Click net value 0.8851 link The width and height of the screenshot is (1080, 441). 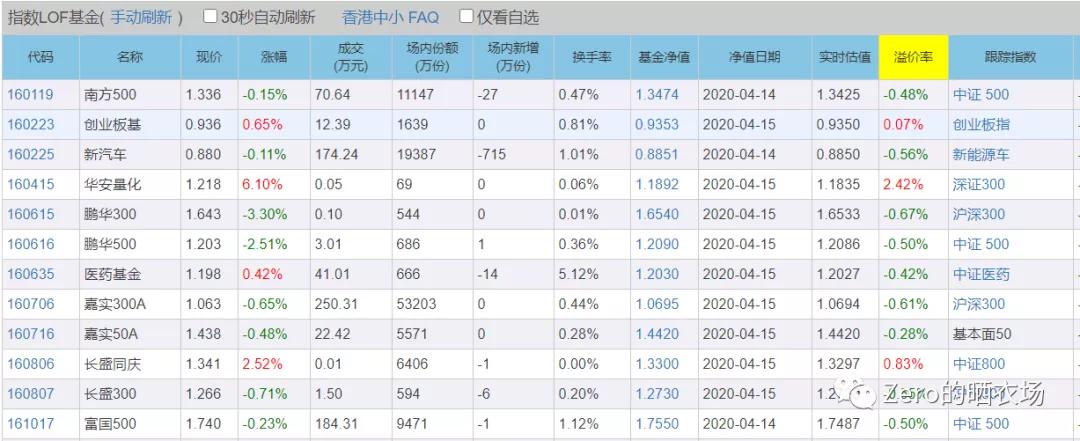coord(657,154)
